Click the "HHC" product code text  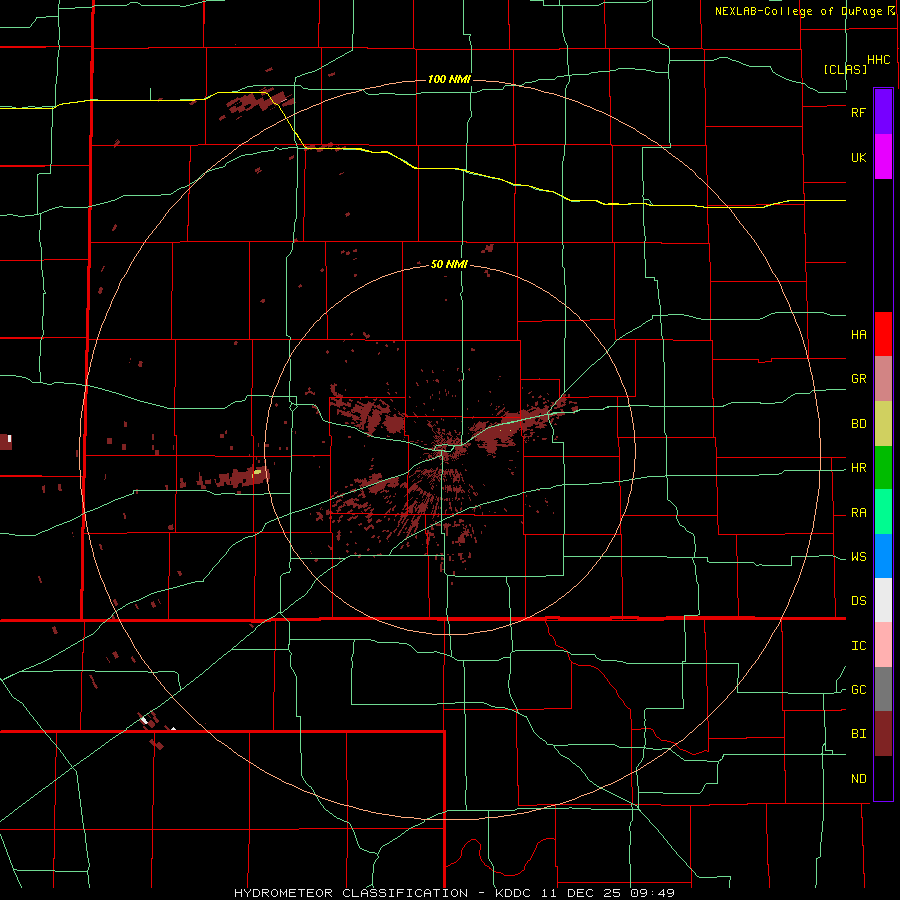(x=878, y=60)
